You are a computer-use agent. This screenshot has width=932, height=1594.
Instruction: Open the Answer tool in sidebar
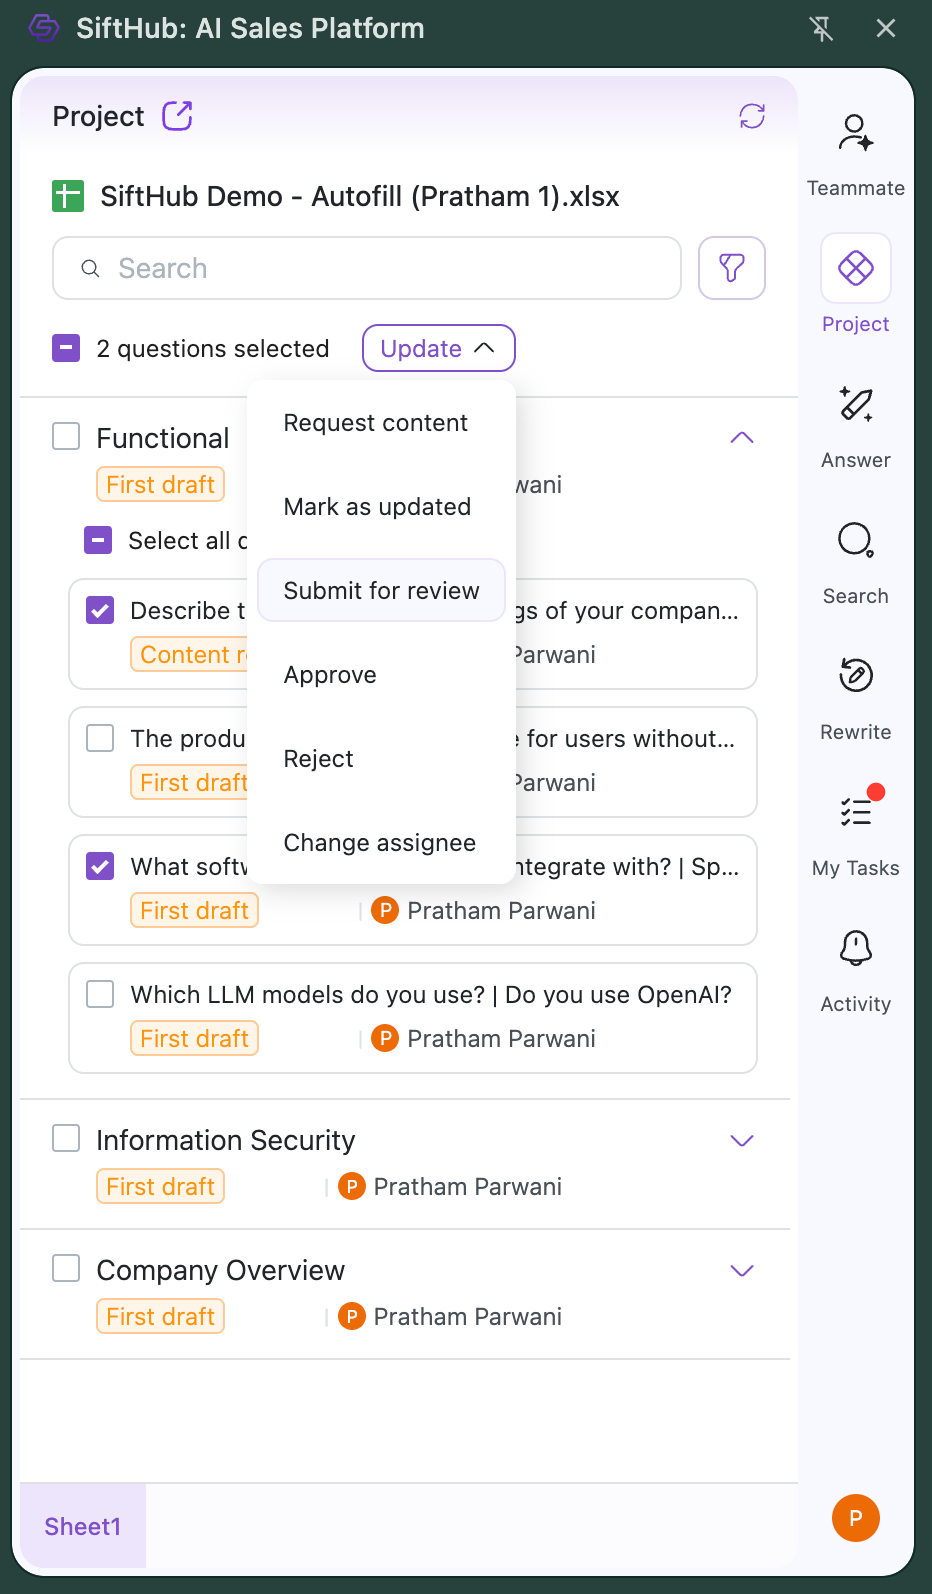tap(855, 406)
